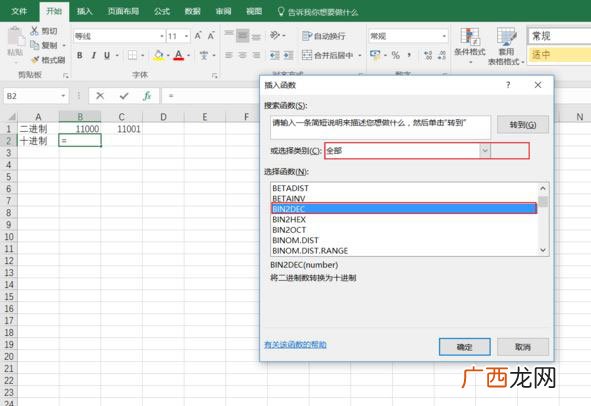Select BINOM.DIST in function list
Viewport: 591px width, 406px height.
(x=403, y=240)
